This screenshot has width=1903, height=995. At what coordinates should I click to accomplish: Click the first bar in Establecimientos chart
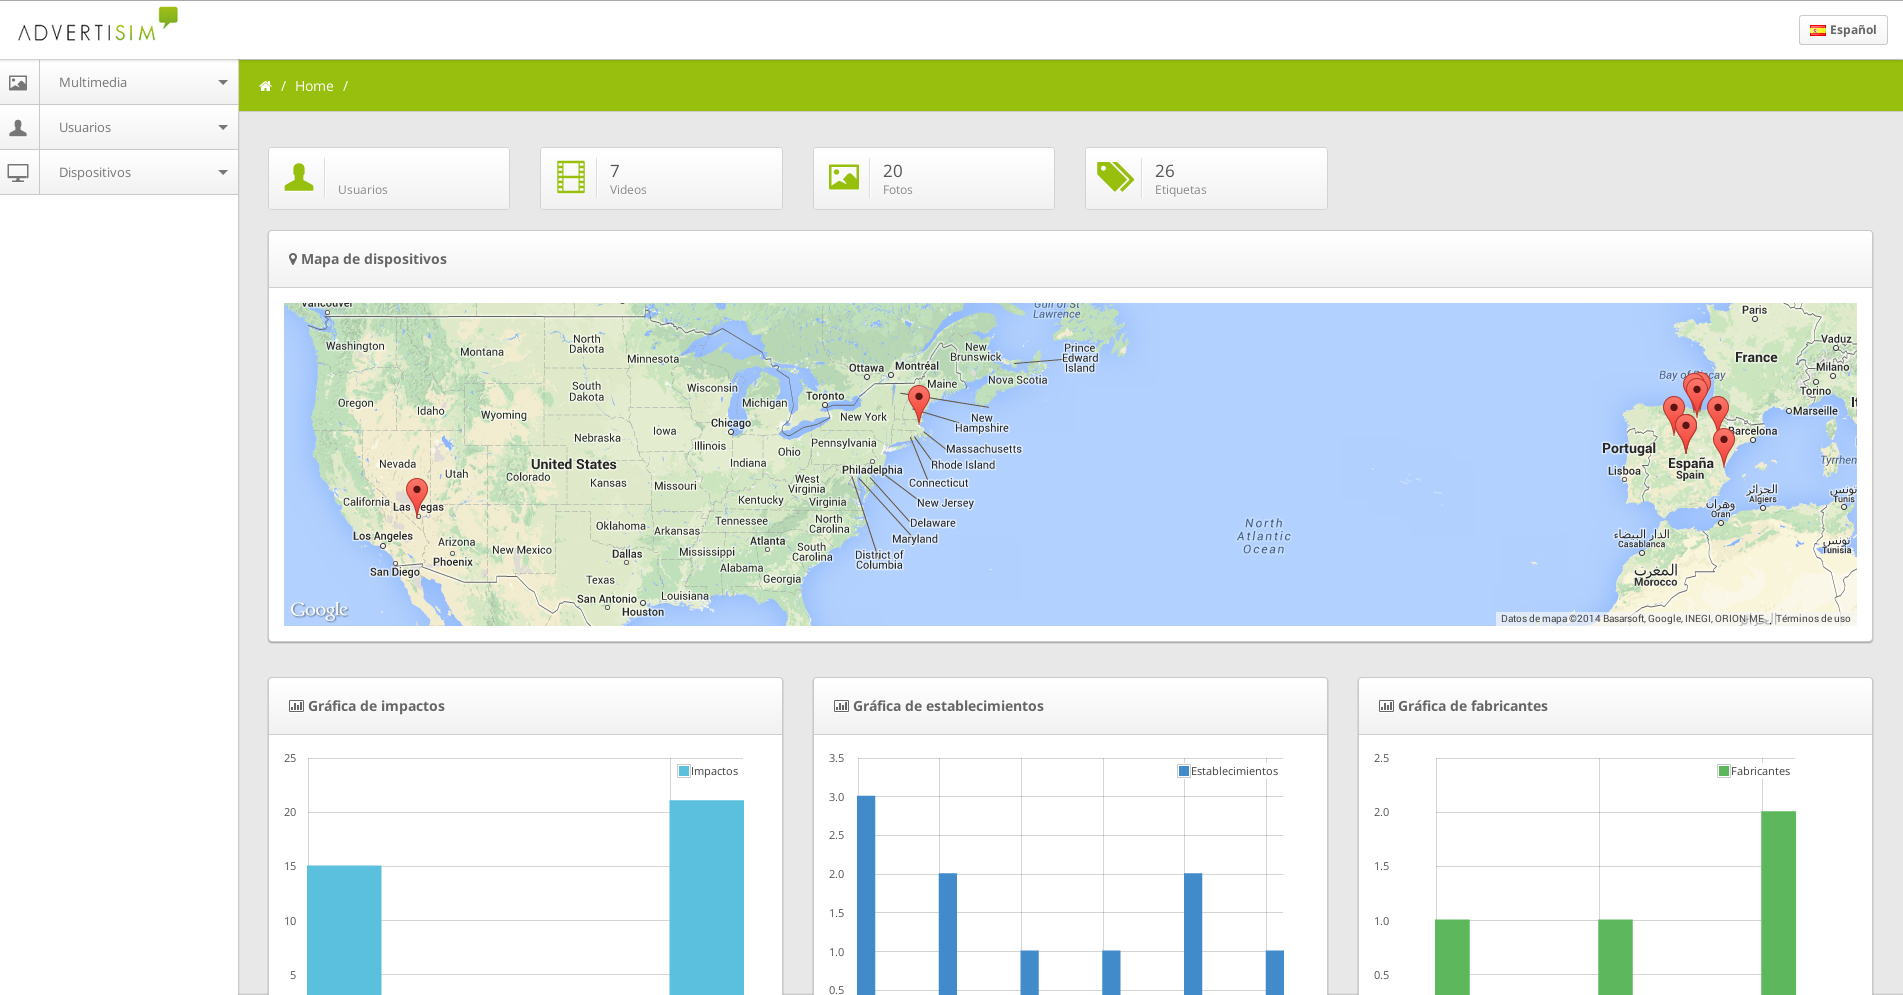tap(866, 895)
